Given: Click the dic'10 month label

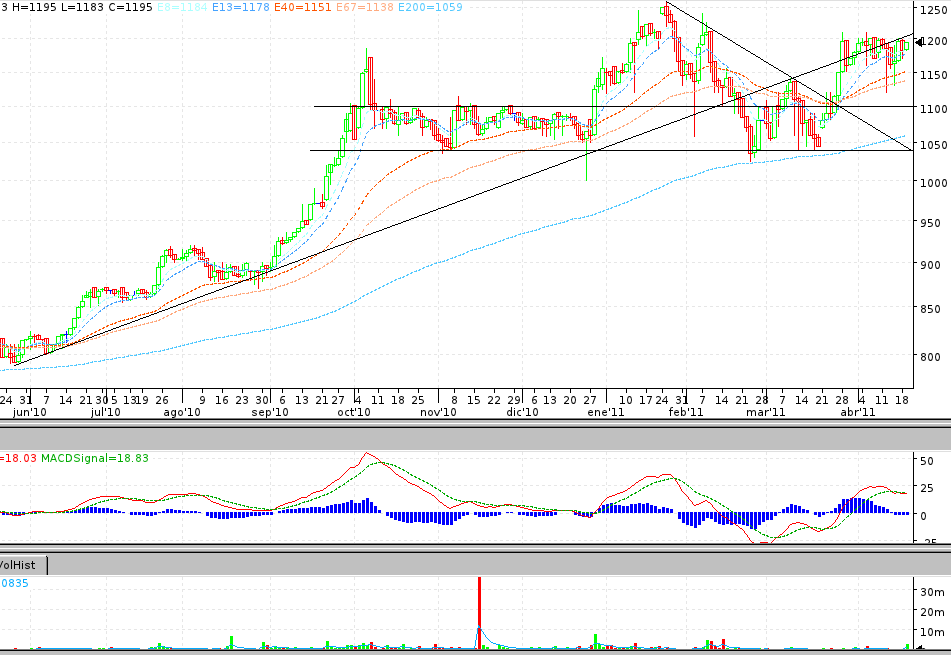Looking at the screenshot, I should coord(522,412).
